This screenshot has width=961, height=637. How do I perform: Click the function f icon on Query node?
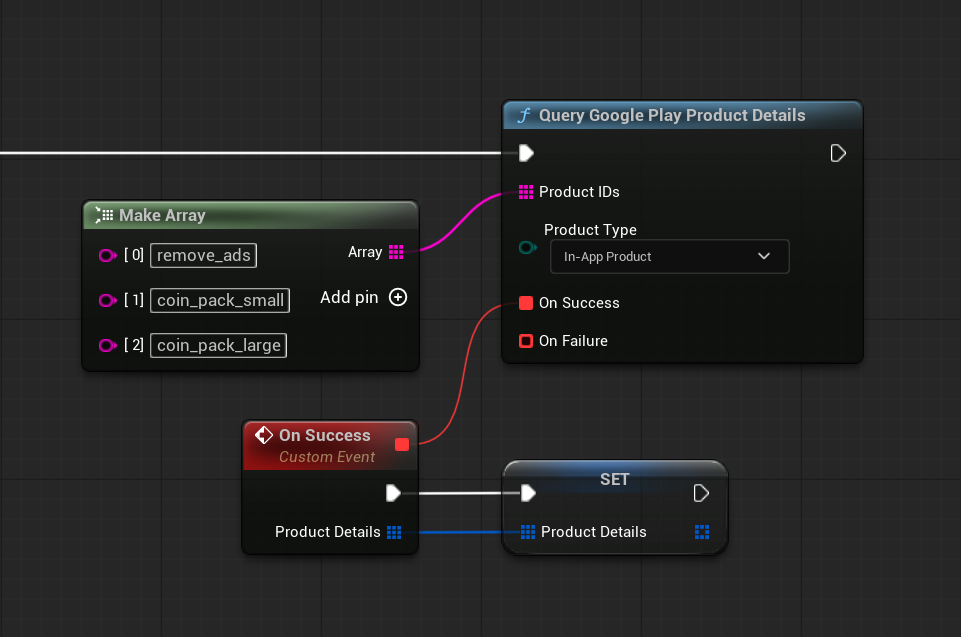click(524, 115)
